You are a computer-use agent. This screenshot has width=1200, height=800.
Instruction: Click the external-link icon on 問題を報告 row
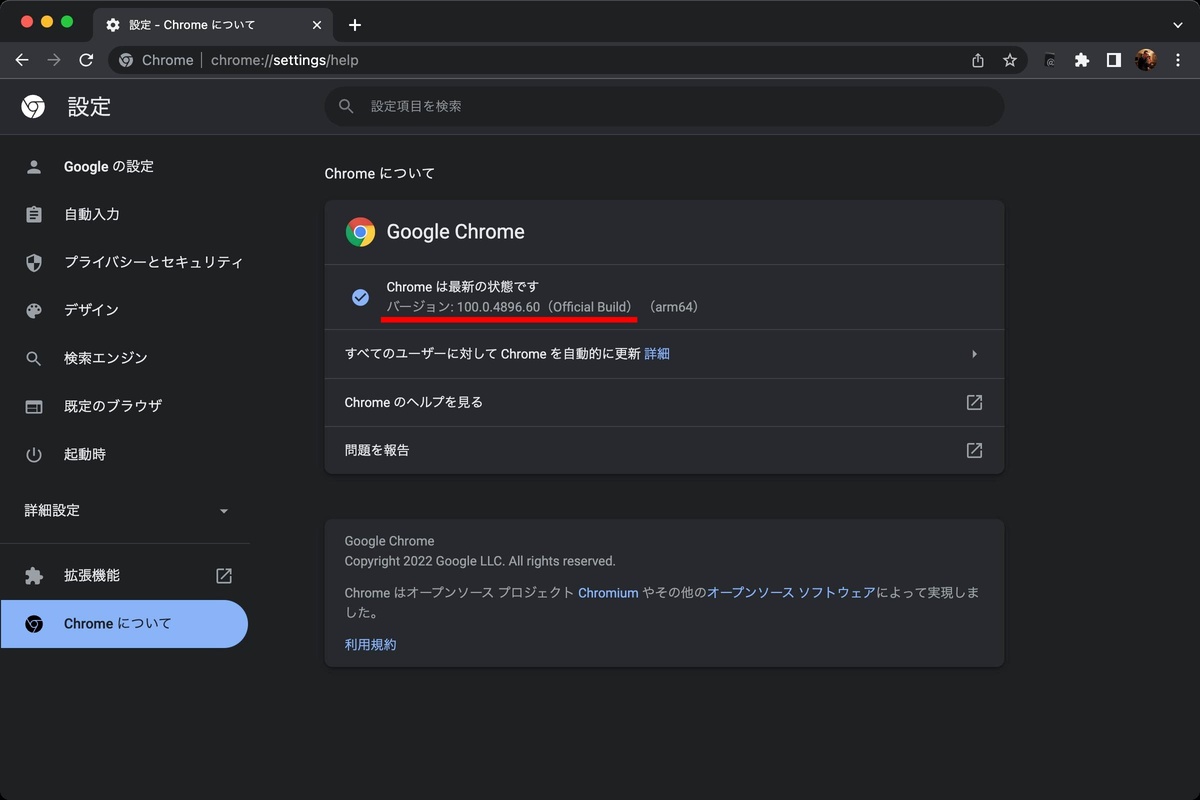click(x=974, y=451)
